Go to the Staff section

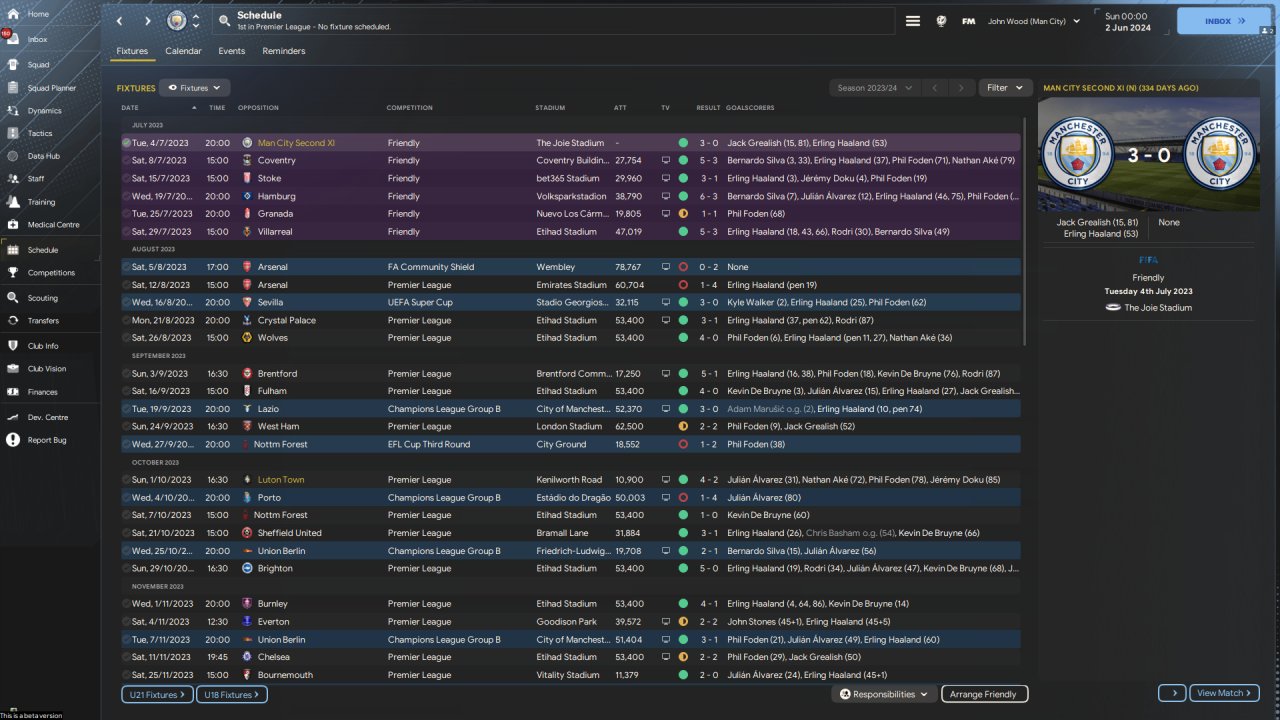pyautogui.click(x=36, y=179)
